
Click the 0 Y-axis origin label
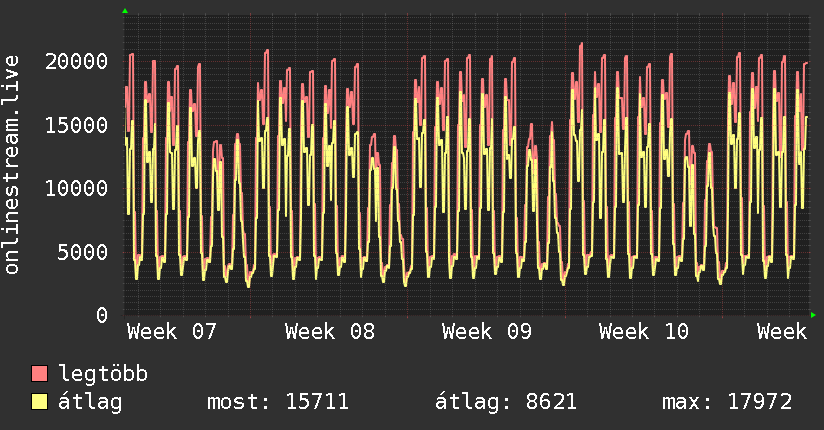102,315
